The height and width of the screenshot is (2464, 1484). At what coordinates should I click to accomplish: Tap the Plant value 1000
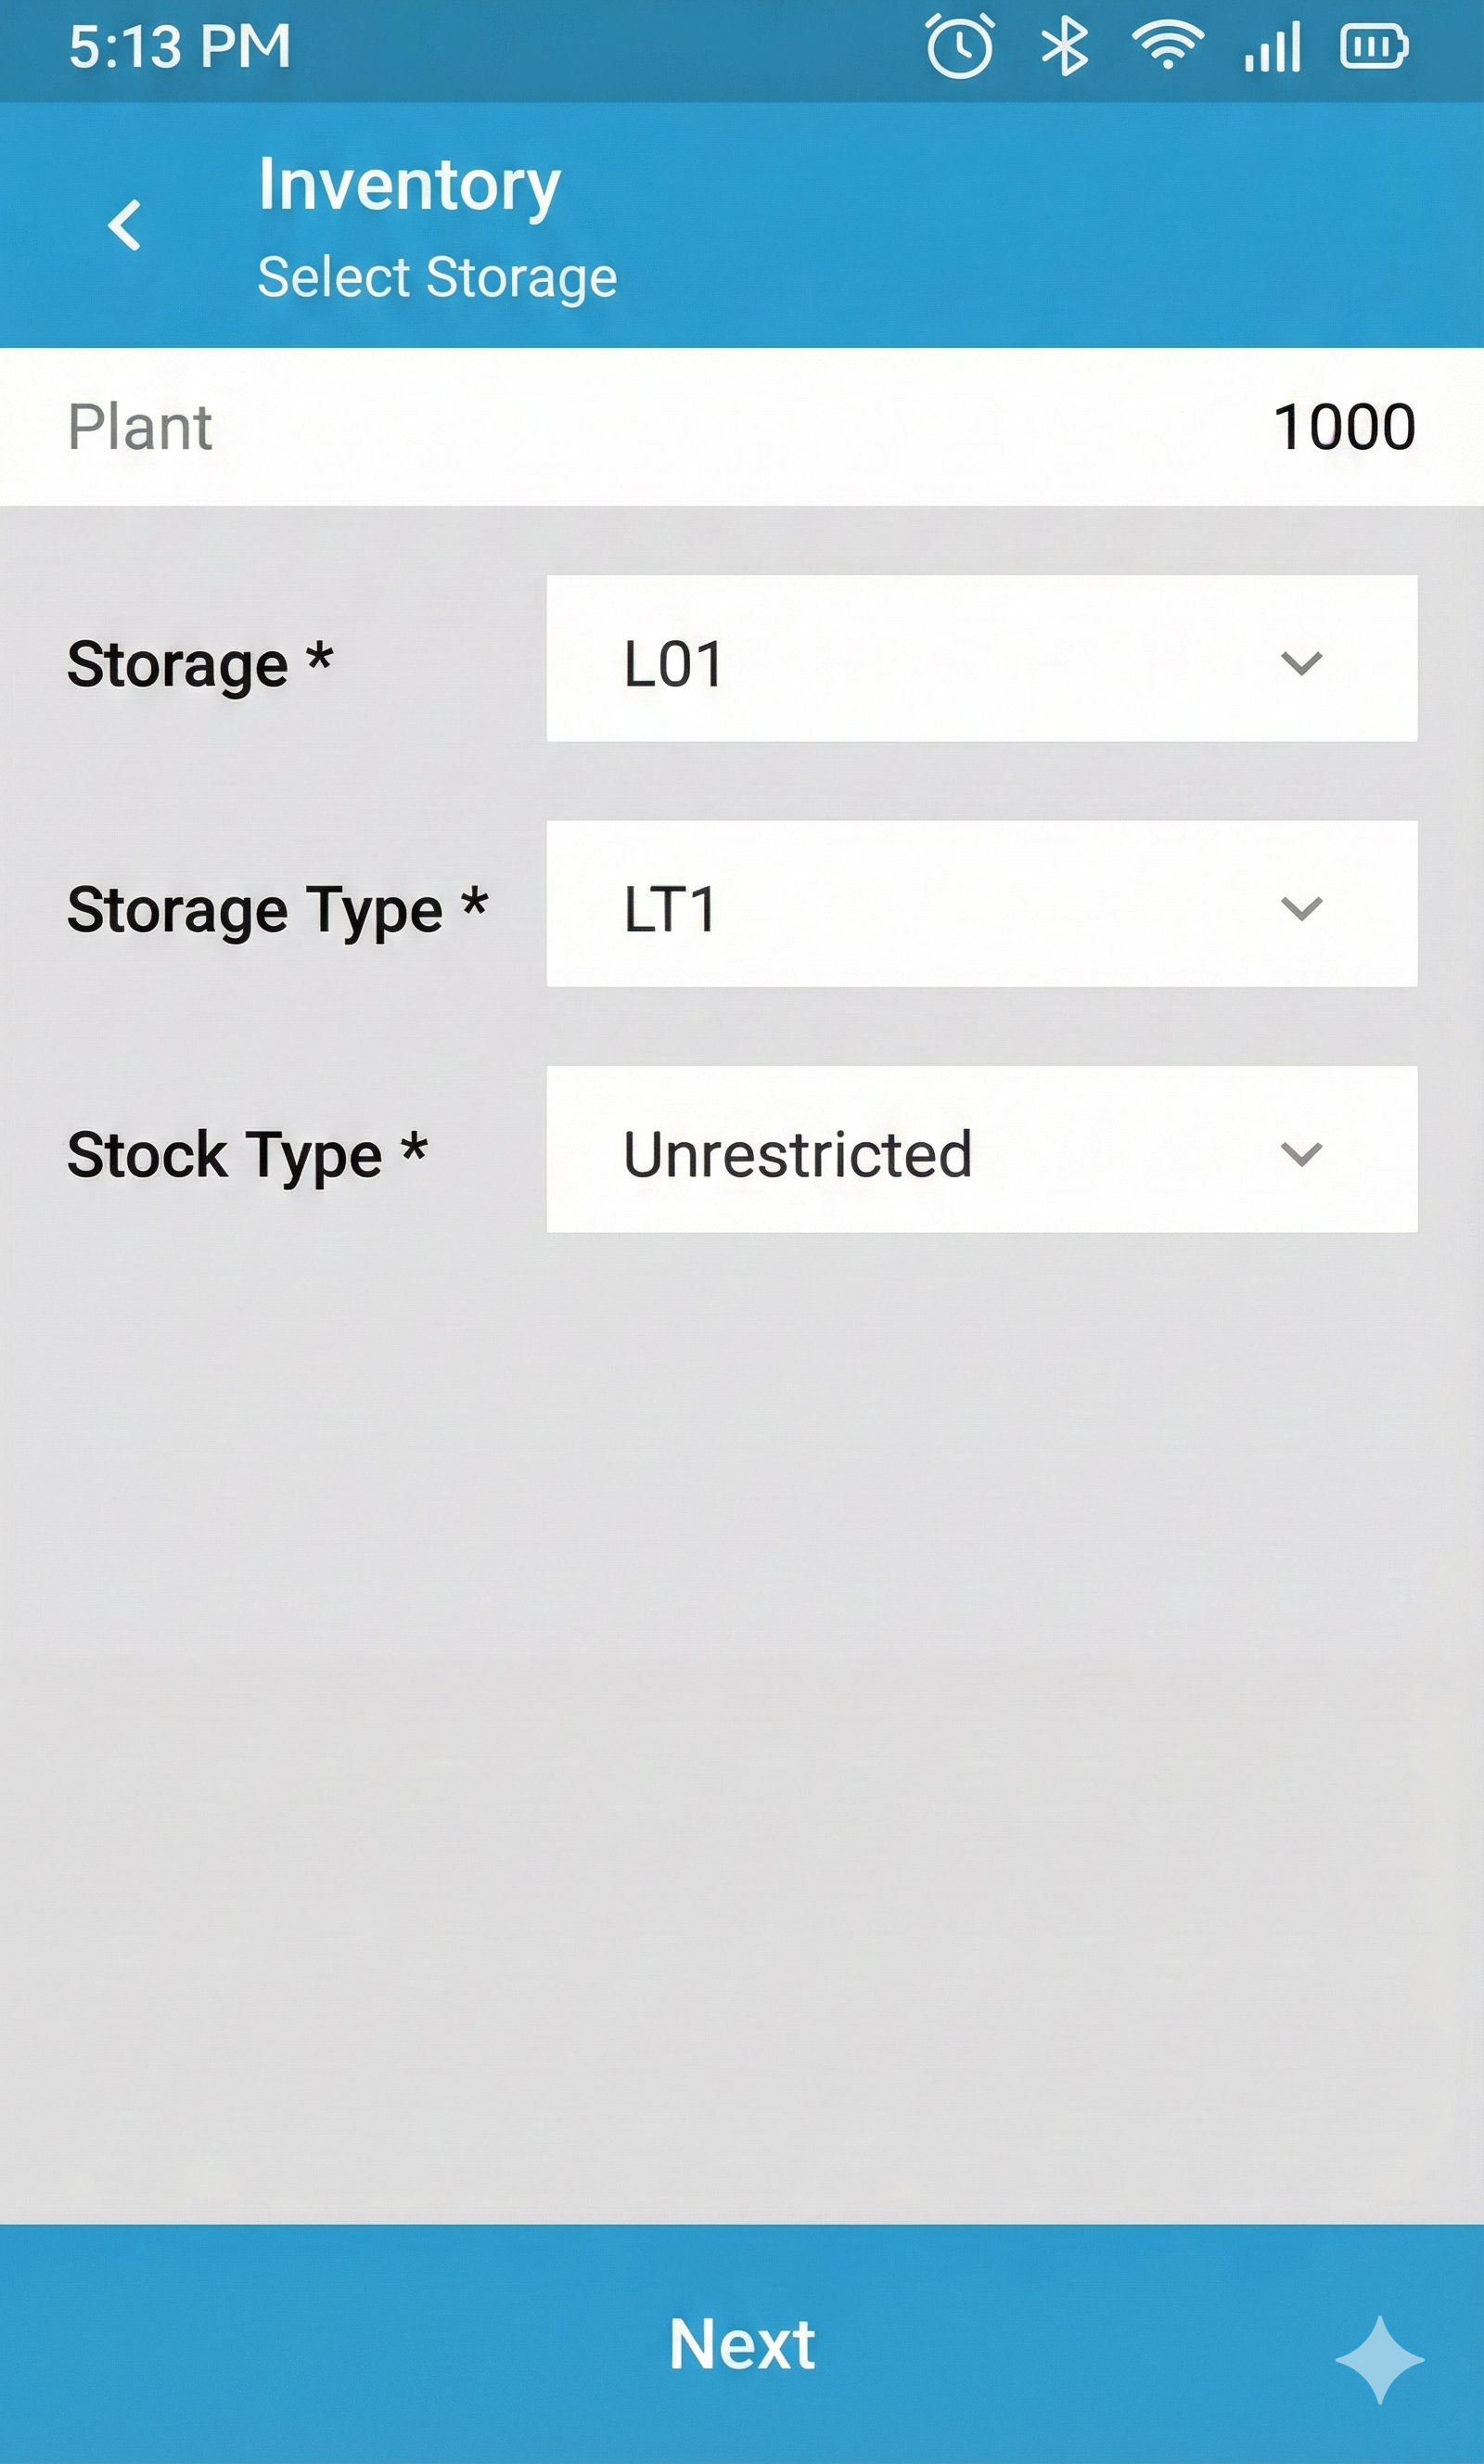[1343, 427]
